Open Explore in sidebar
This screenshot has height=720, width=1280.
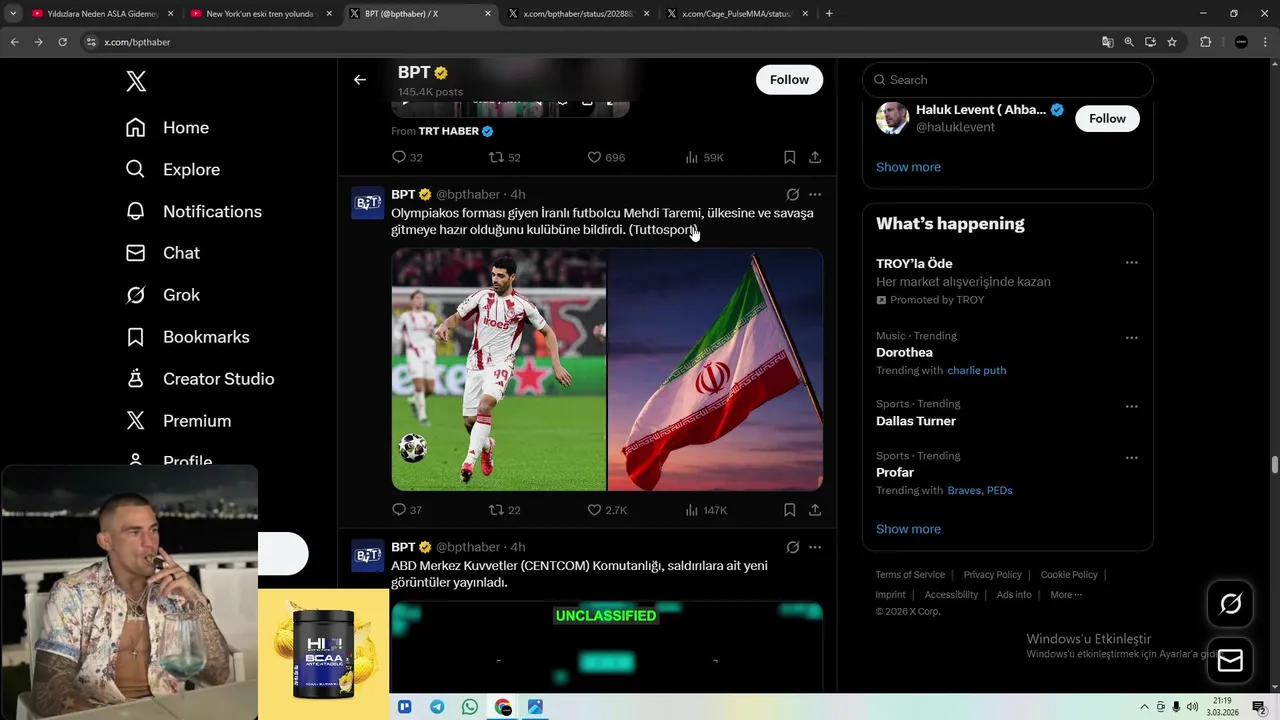172,170
